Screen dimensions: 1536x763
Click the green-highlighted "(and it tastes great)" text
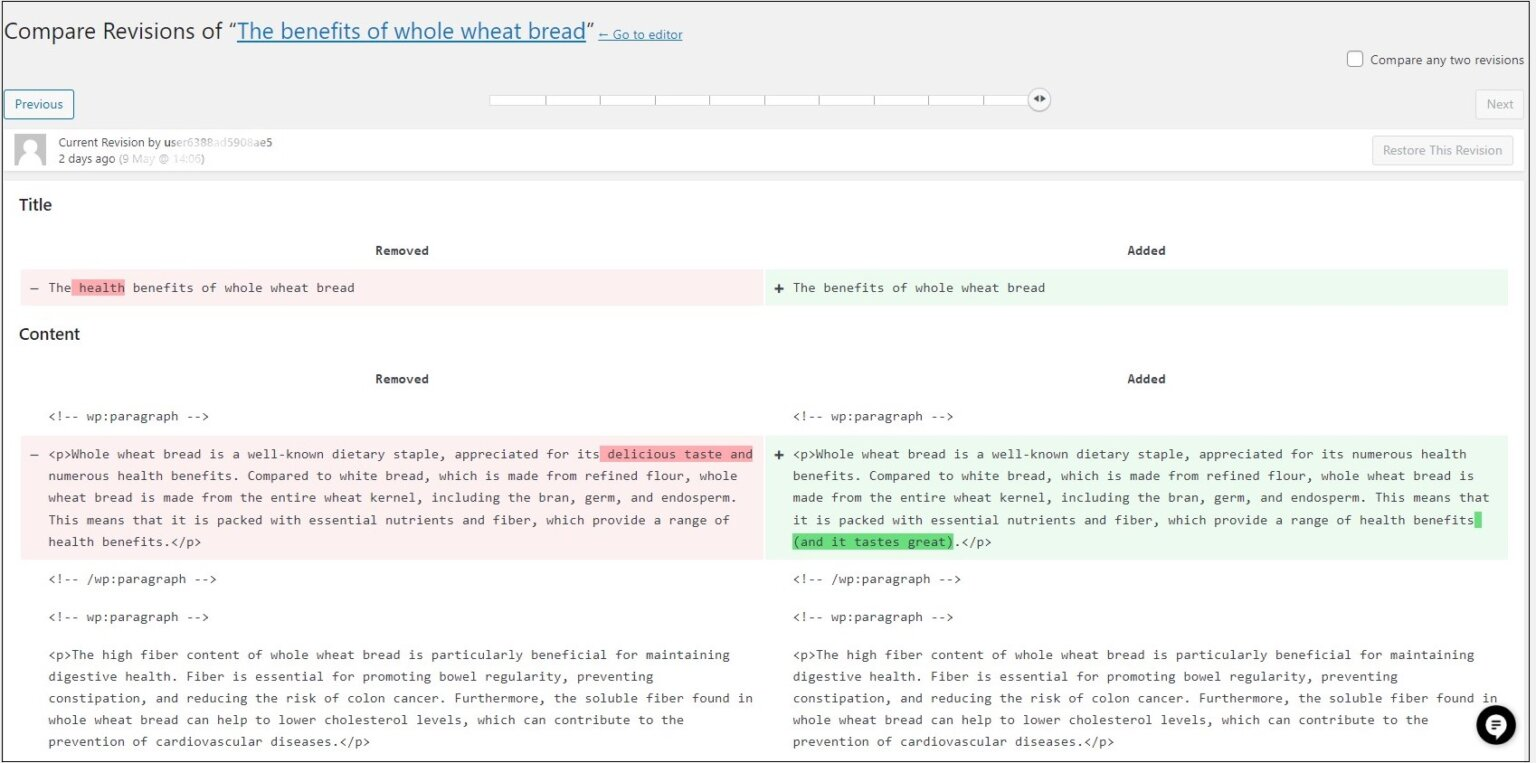tap(872, 542)
